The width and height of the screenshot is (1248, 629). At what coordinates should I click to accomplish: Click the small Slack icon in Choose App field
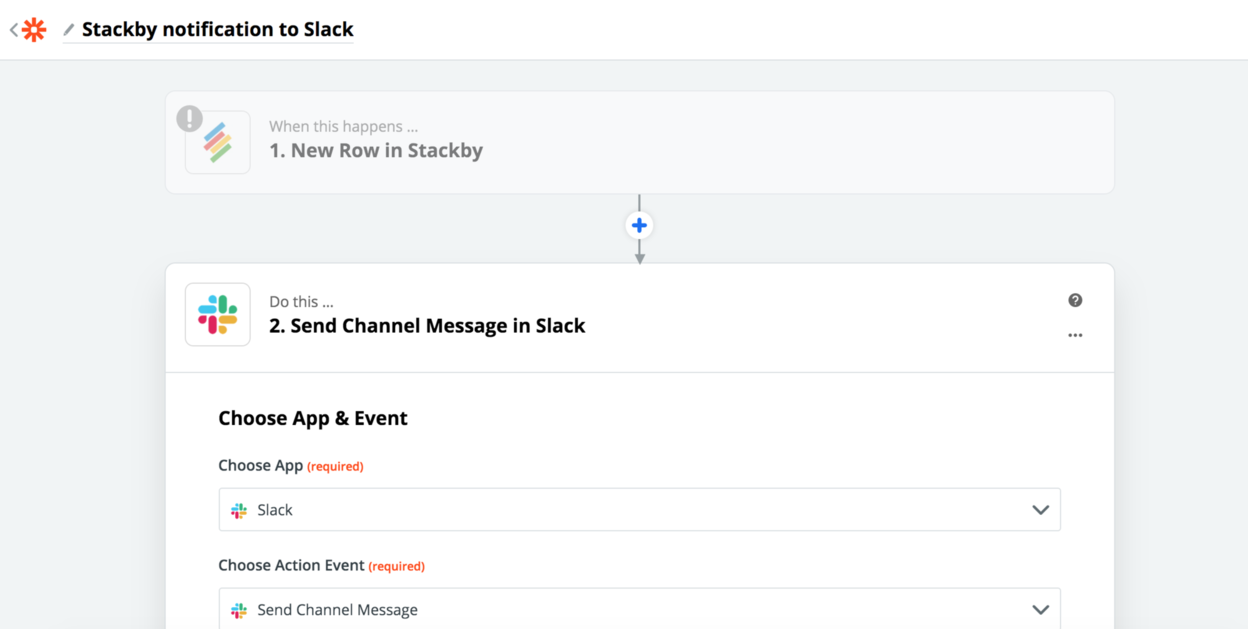tap(239, 510)
